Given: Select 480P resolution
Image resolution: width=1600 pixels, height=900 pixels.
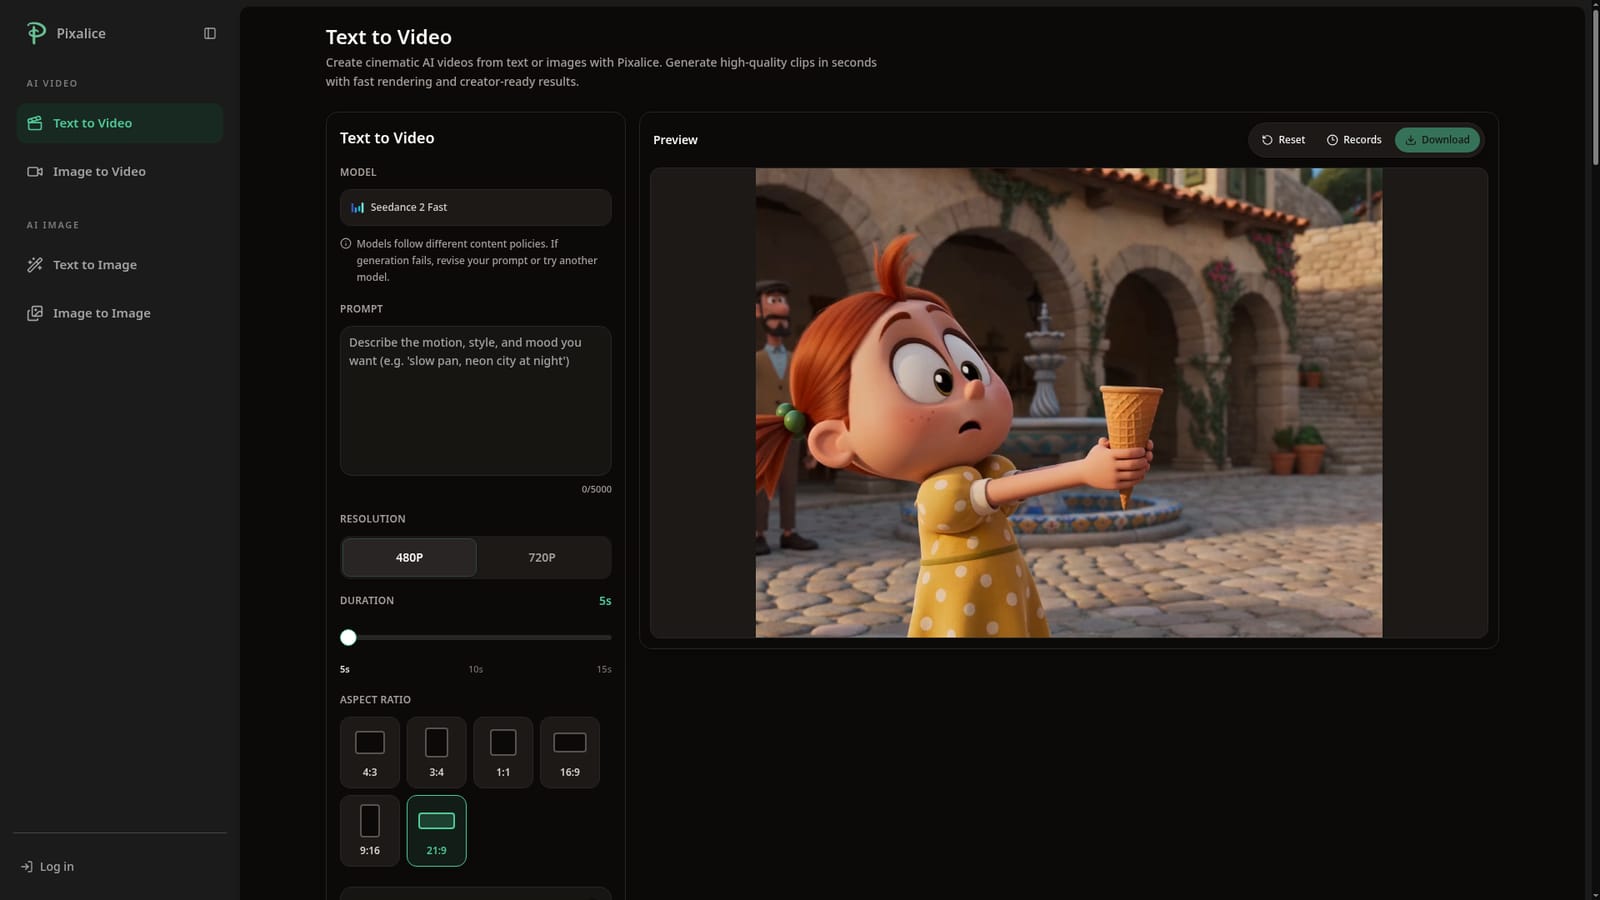Looking at the screenshot, I should pos(409,558).
